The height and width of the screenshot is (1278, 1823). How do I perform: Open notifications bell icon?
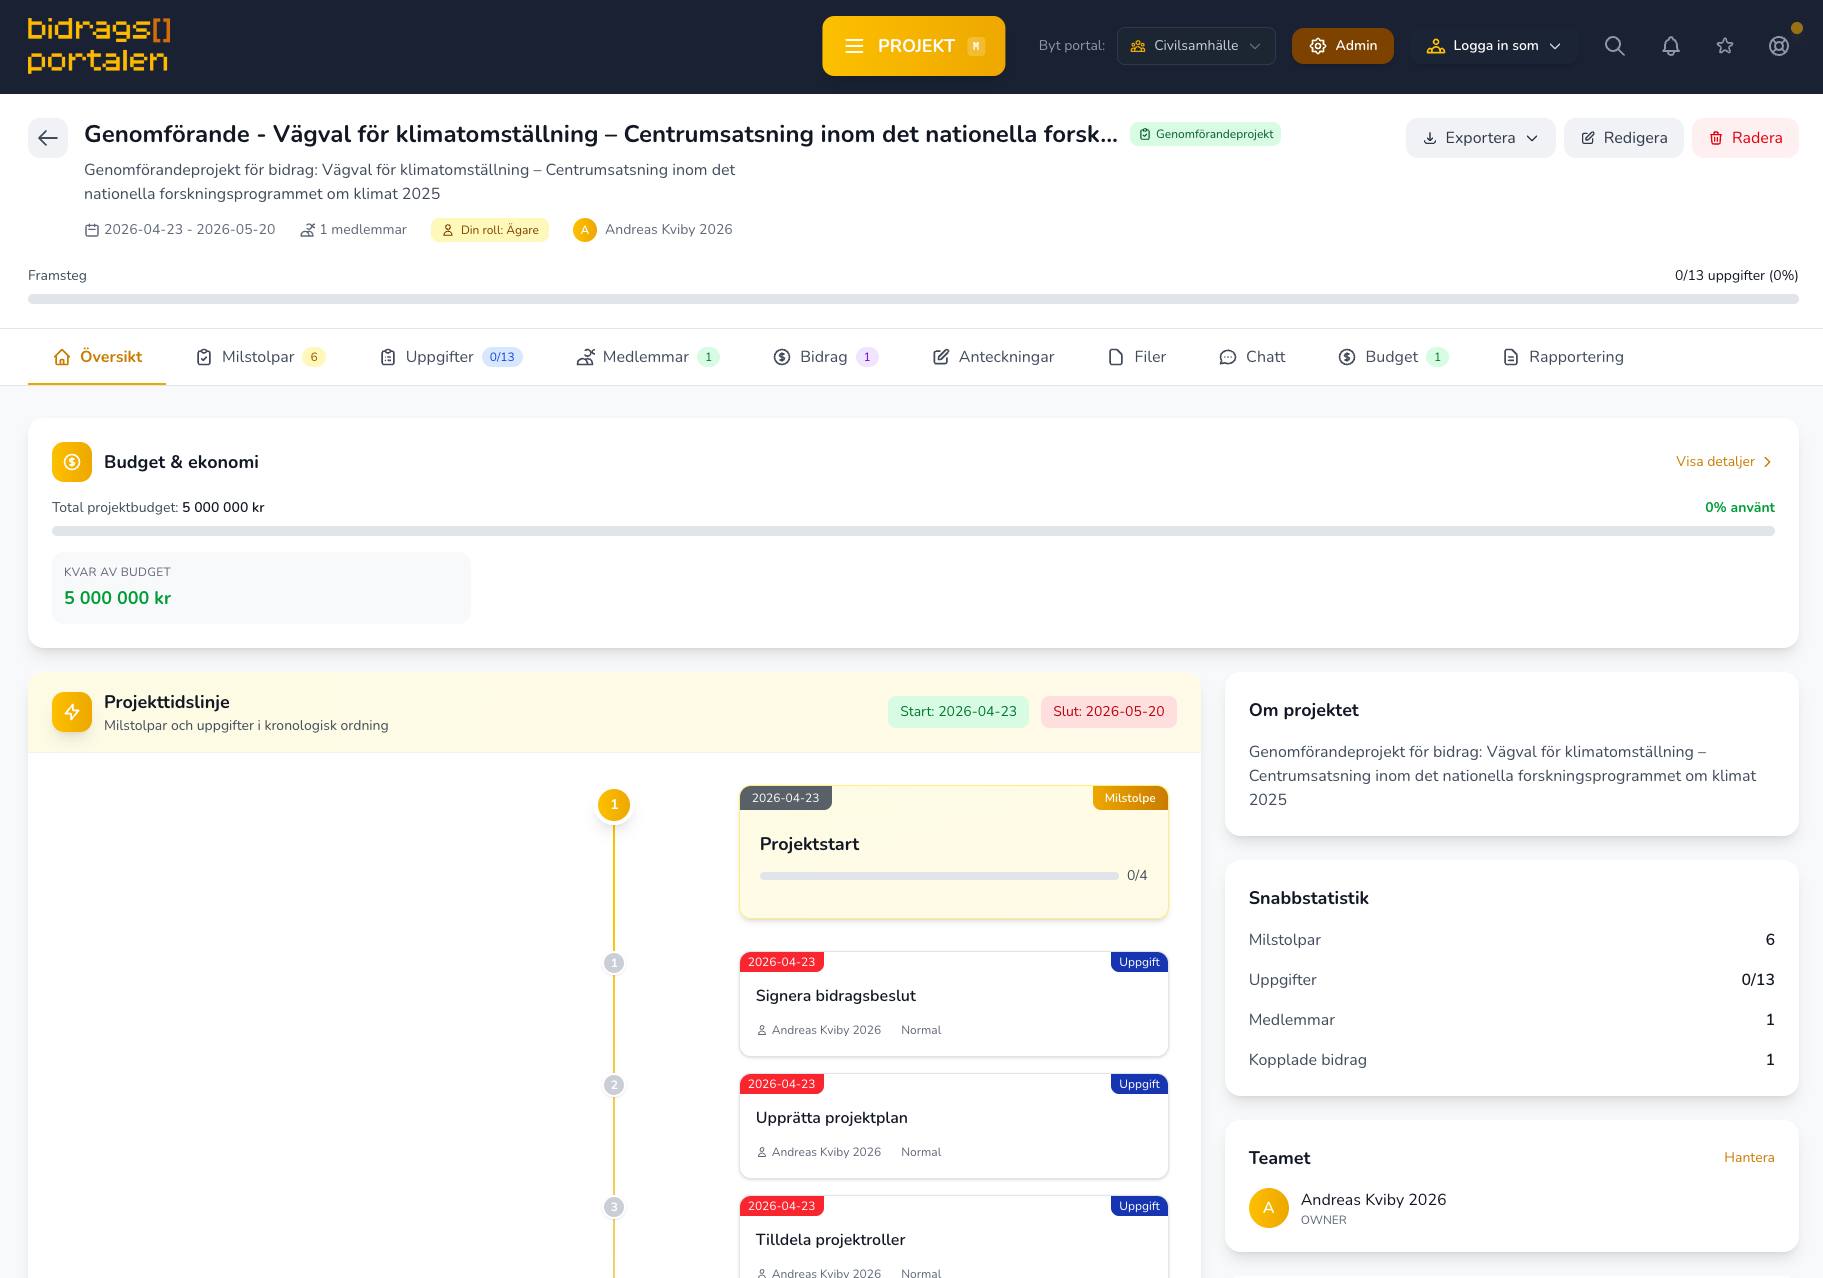[1670, 46]
